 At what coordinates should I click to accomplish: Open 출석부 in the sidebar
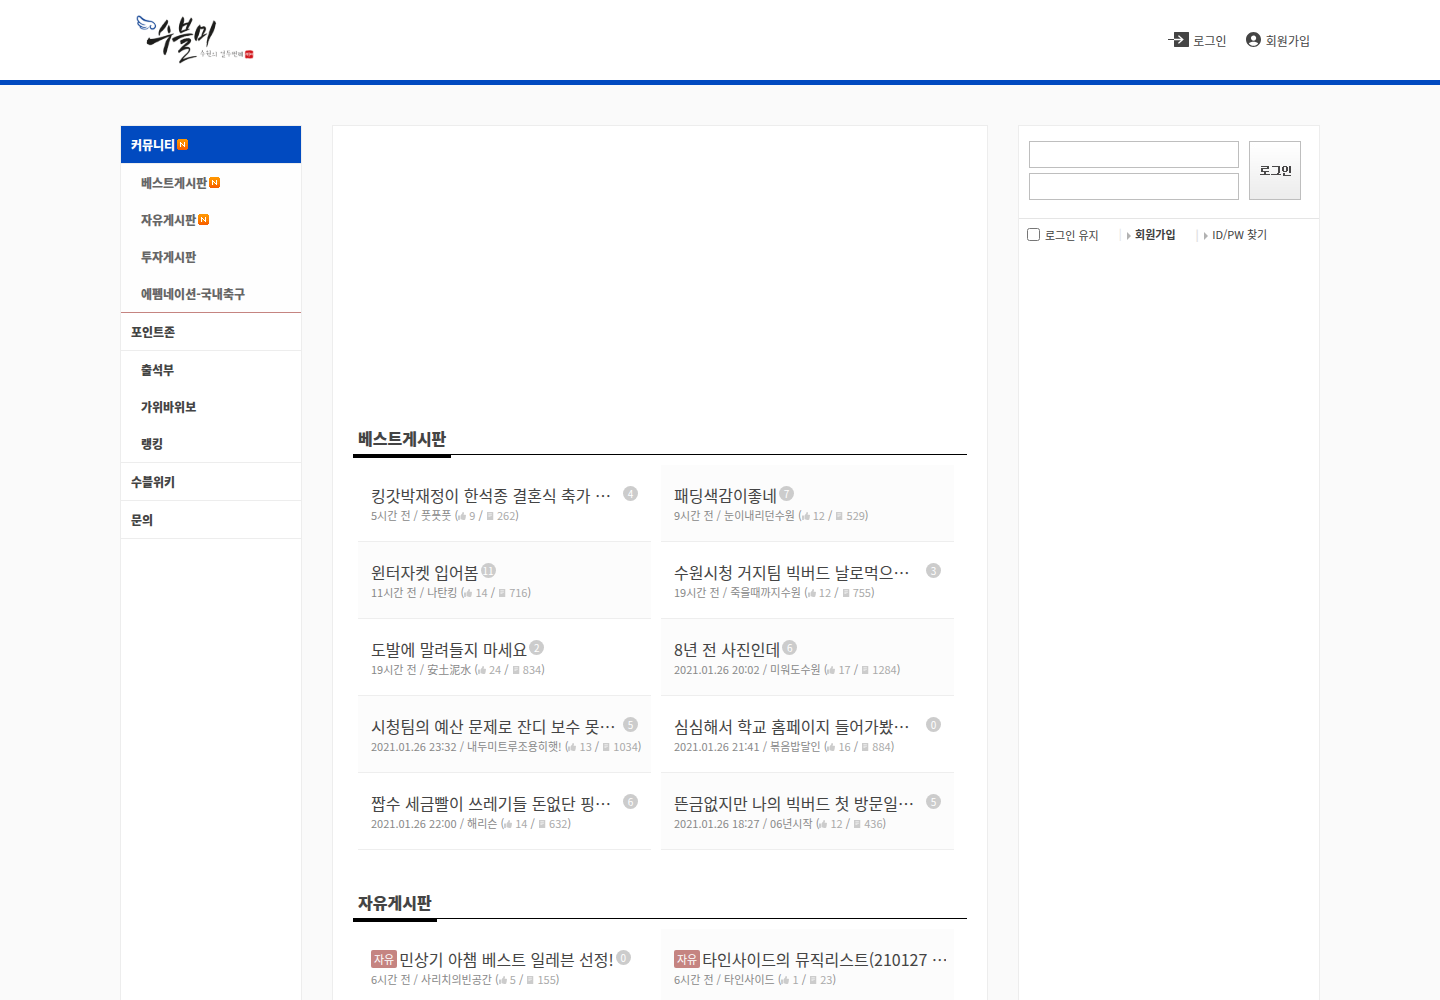tap(157, 370)
